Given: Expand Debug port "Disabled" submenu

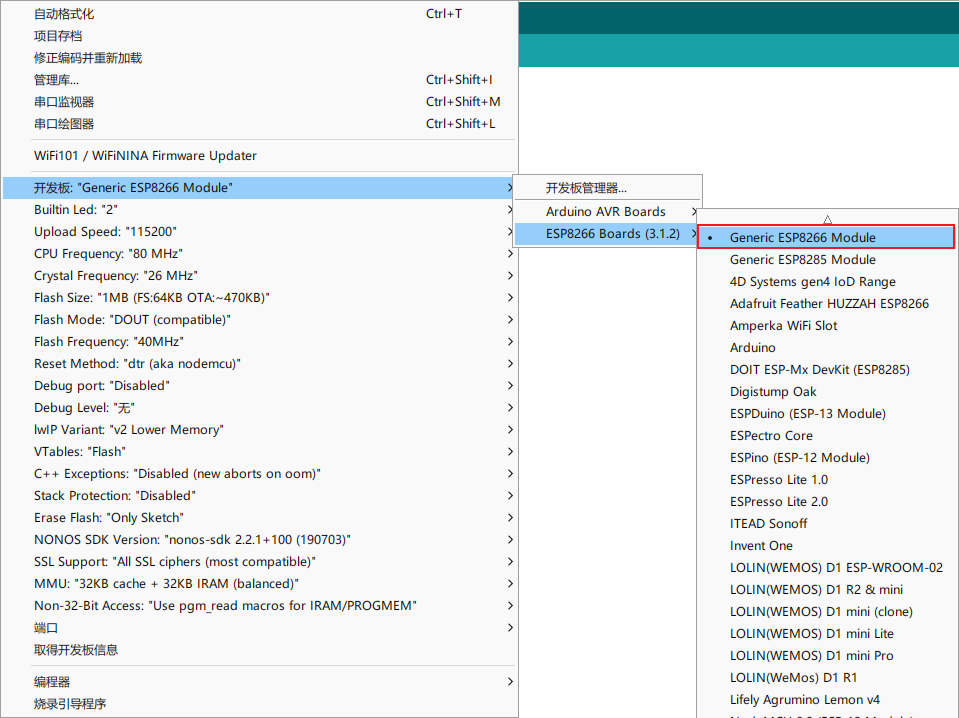Looking at the screenshot, I should pos(260,386).
